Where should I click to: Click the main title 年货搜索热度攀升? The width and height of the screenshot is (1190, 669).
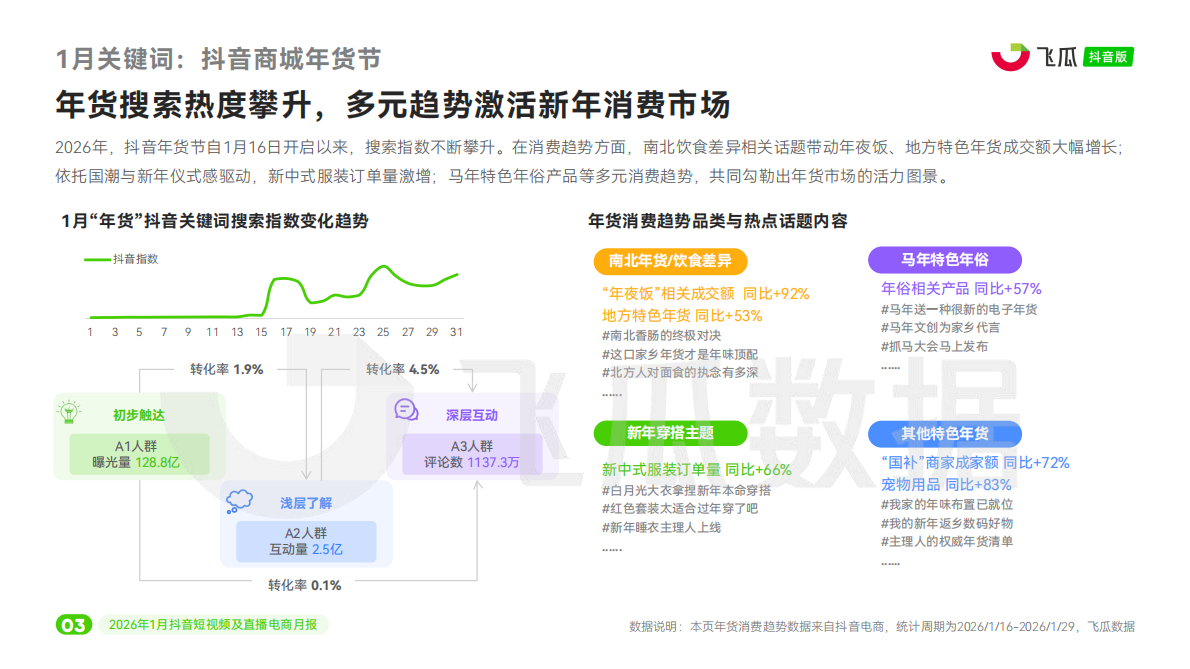tap(184, 105)
